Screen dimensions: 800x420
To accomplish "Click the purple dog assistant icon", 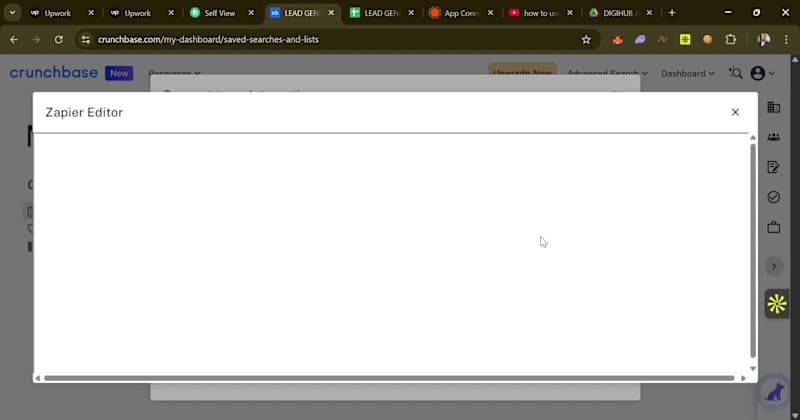I will coord(775,392).
